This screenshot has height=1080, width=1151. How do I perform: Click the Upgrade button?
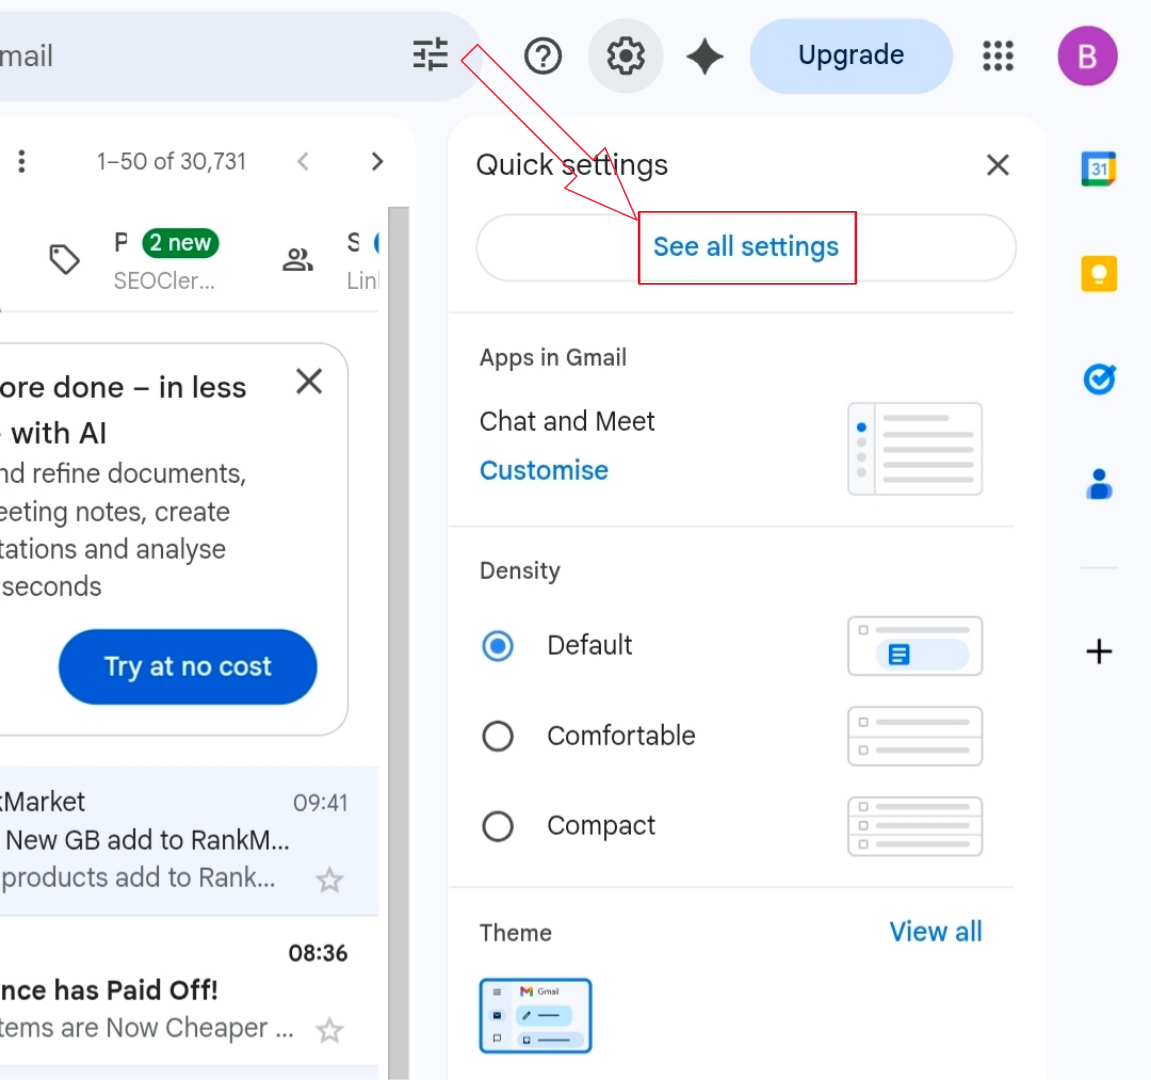851,56
